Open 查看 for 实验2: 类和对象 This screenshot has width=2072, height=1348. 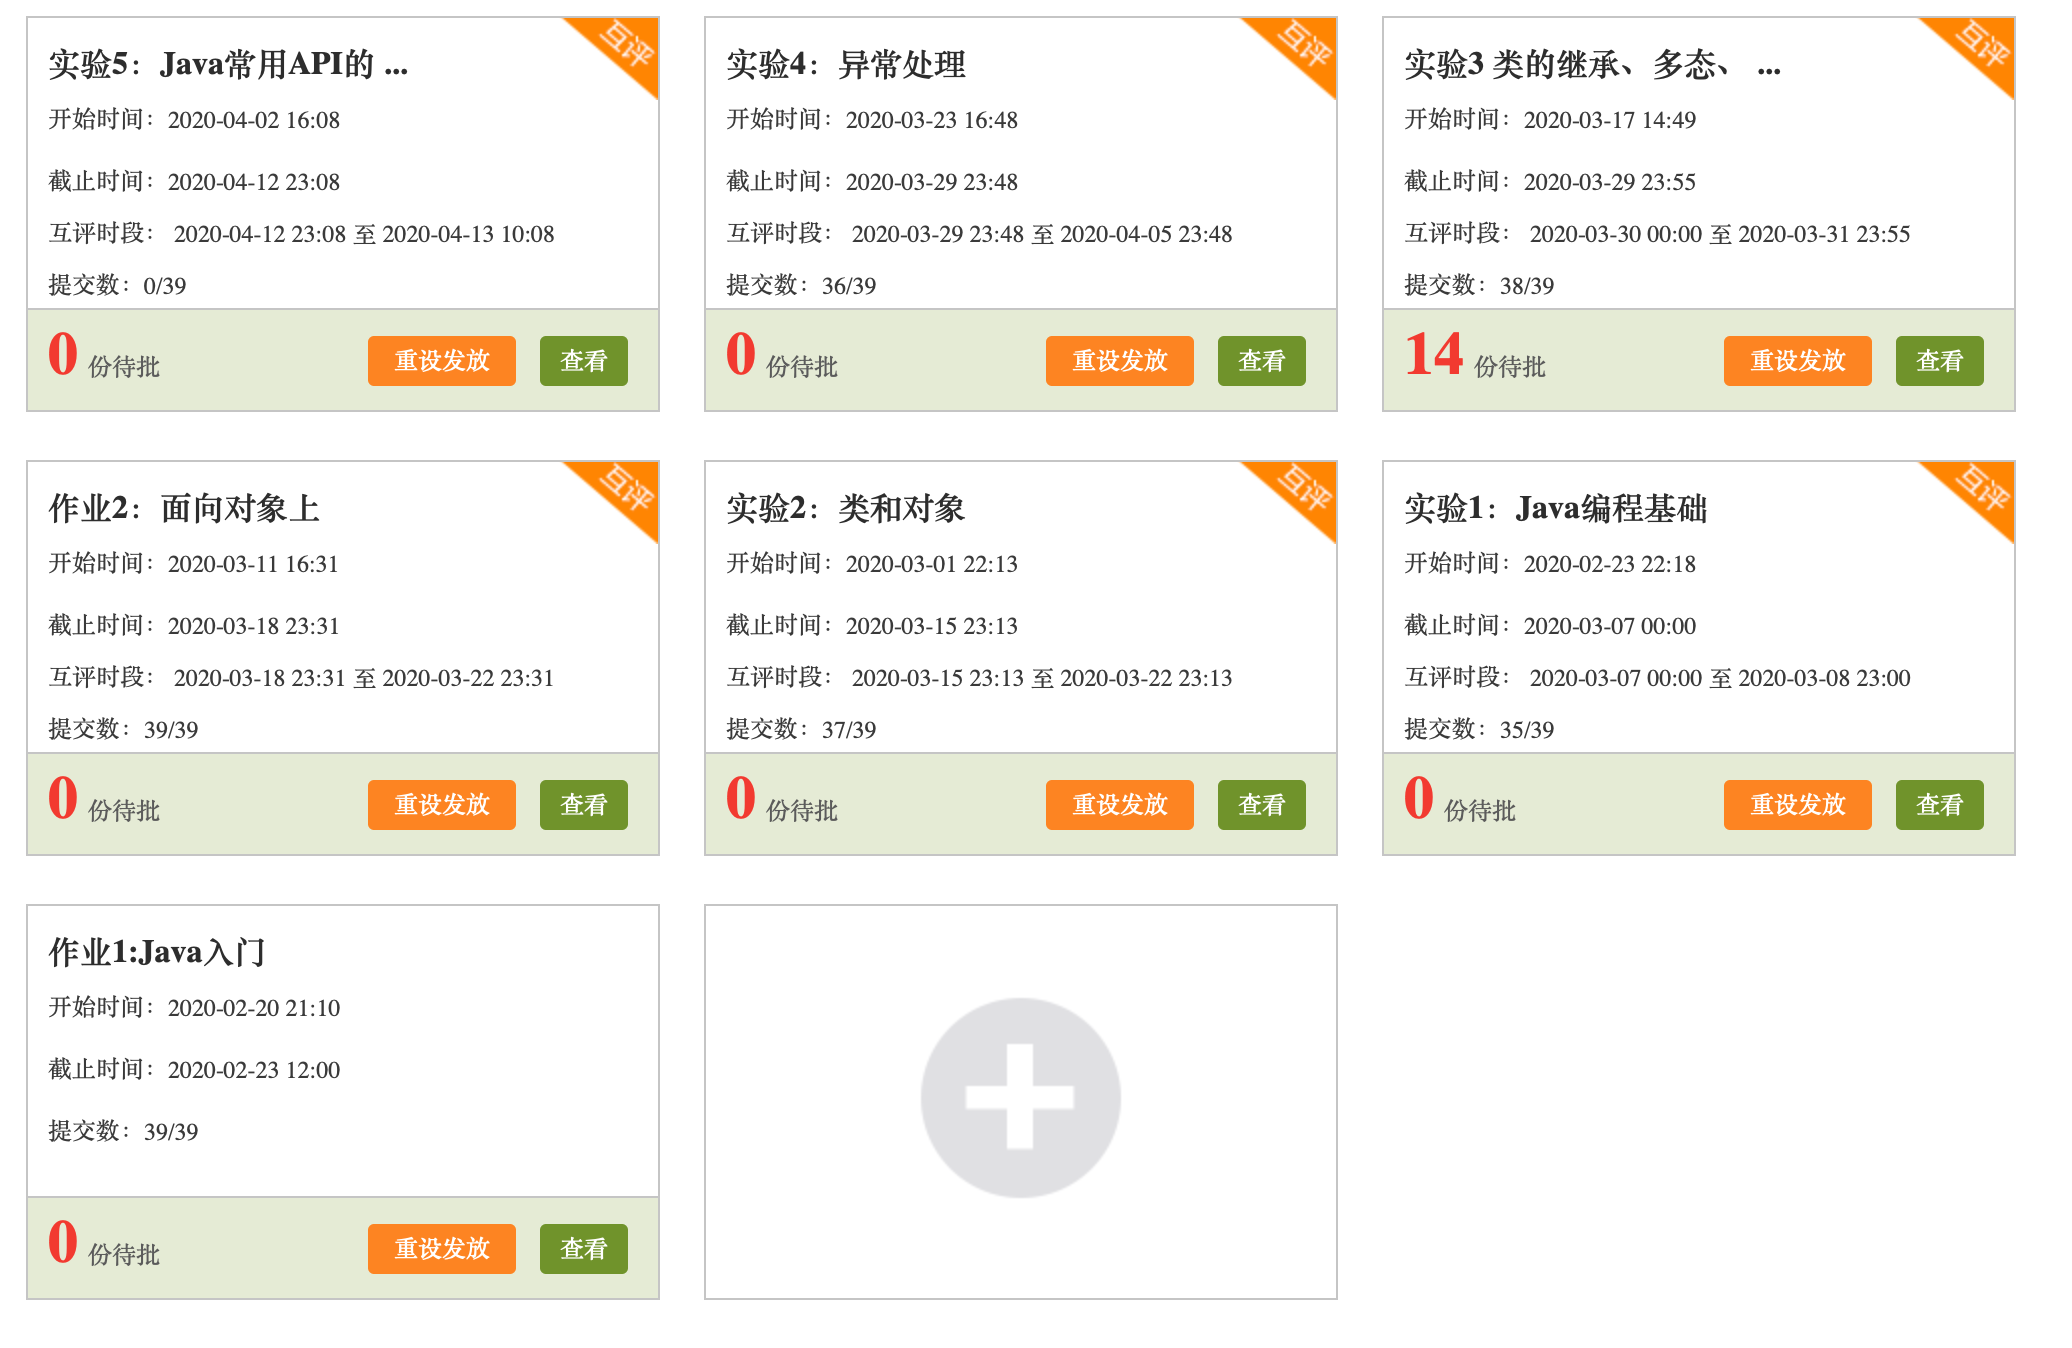coord(1261,804)
